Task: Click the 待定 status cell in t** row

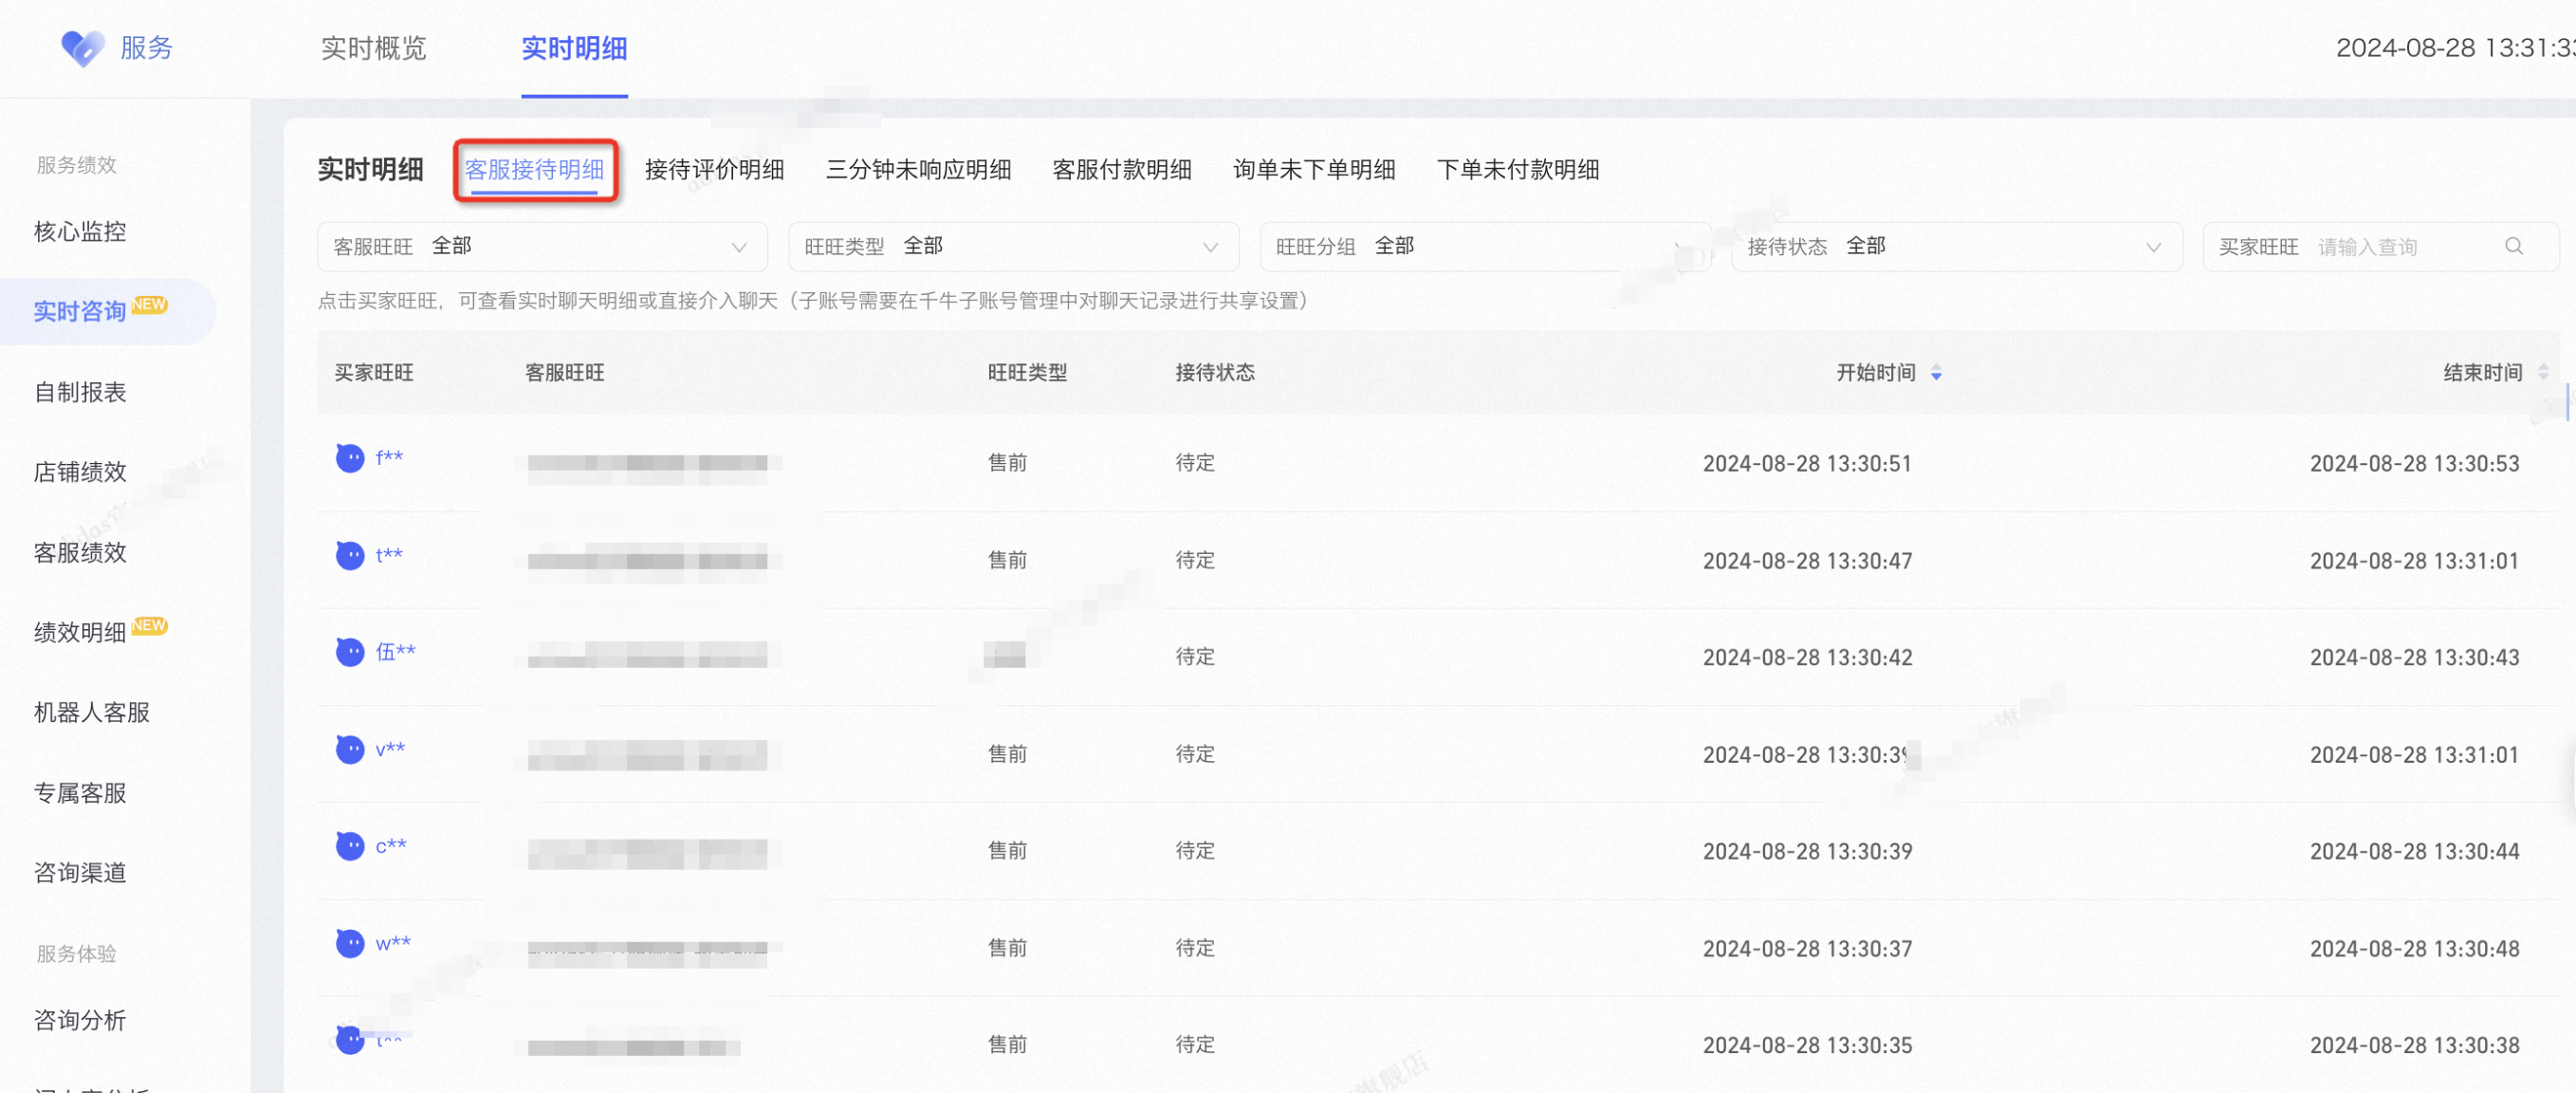Action: click(x=1195, y=560)
